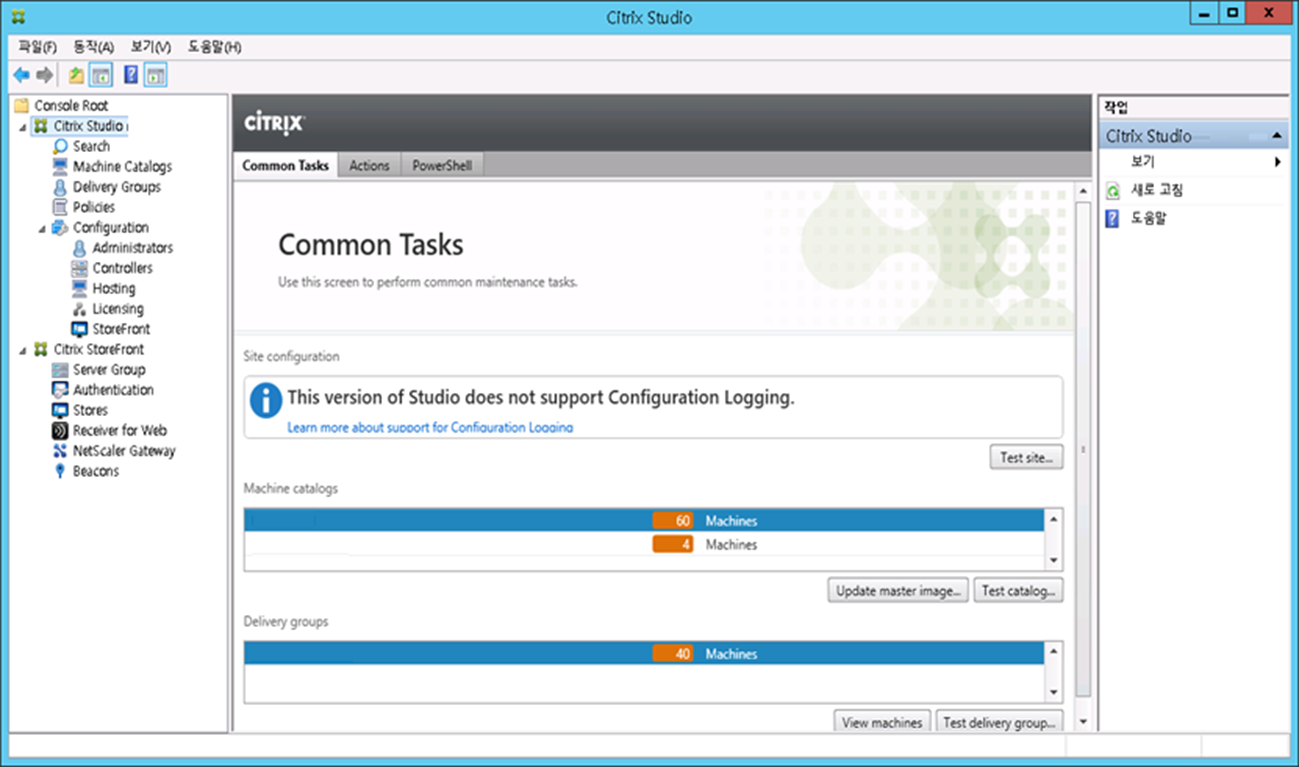
Task: Collapse the Citrix Studio tree node
Action: (x=23, y=127)
